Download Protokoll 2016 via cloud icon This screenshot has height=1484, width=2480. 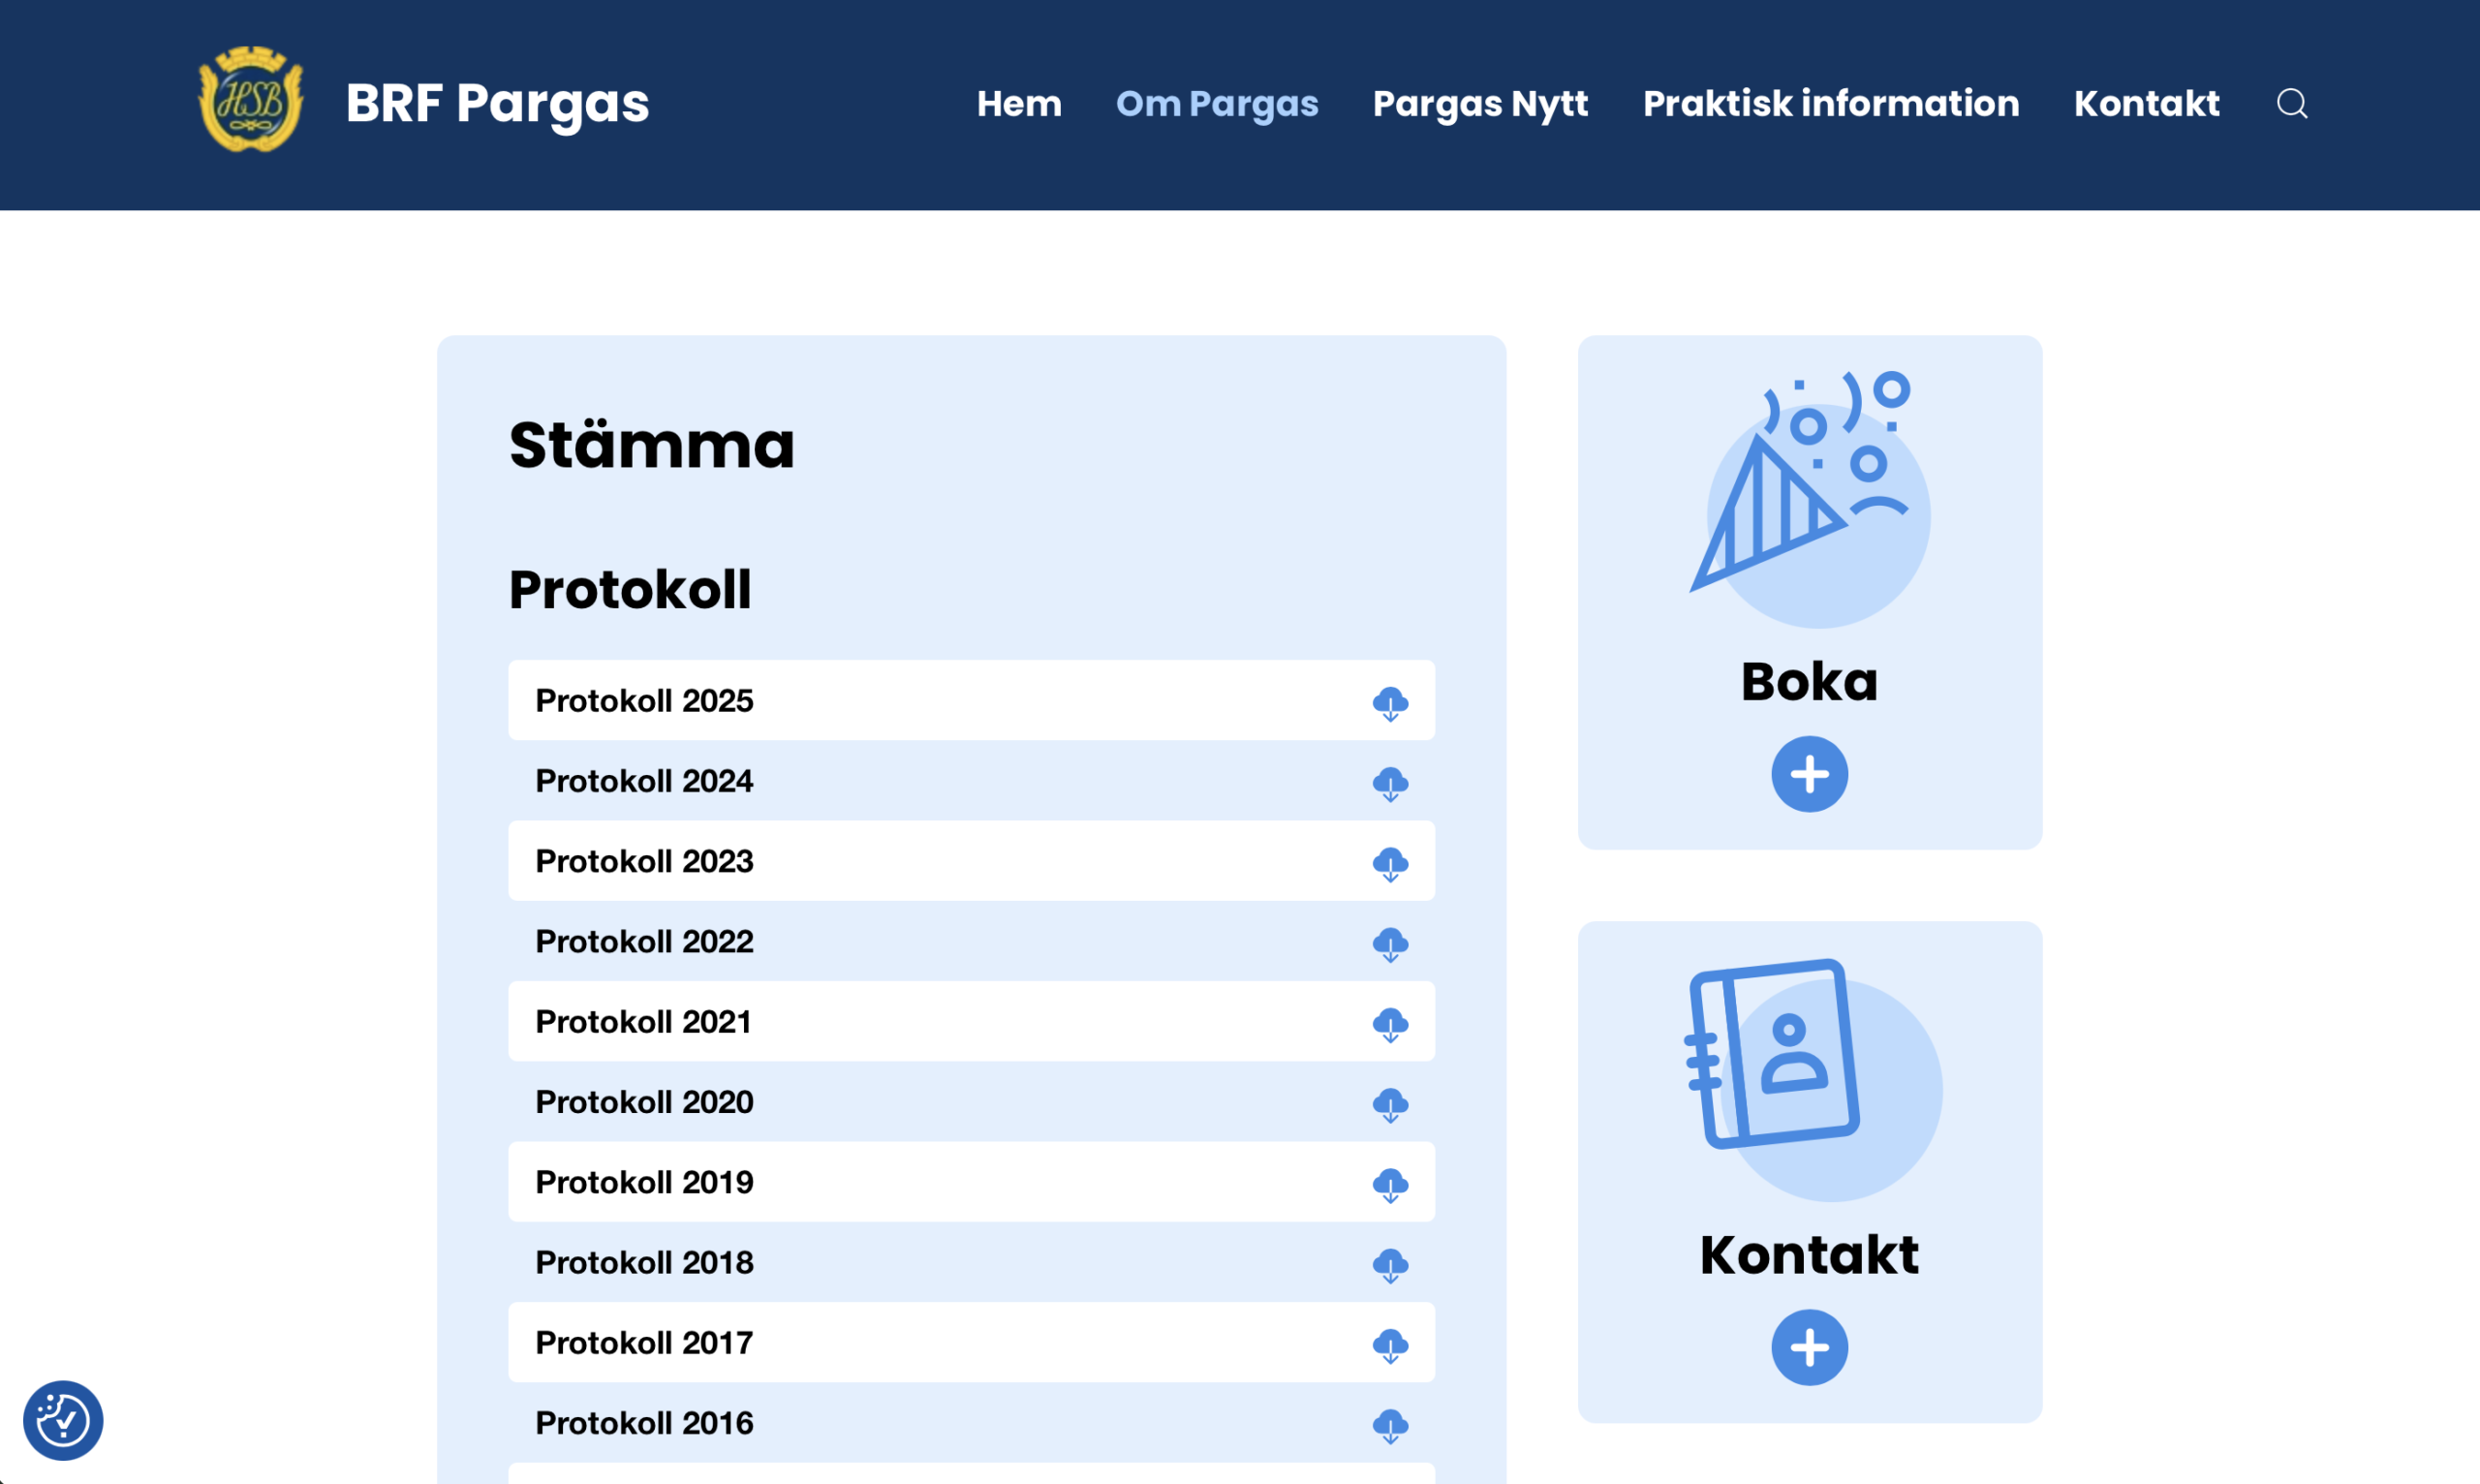pyautogui.click(x=1390, y=1425)
